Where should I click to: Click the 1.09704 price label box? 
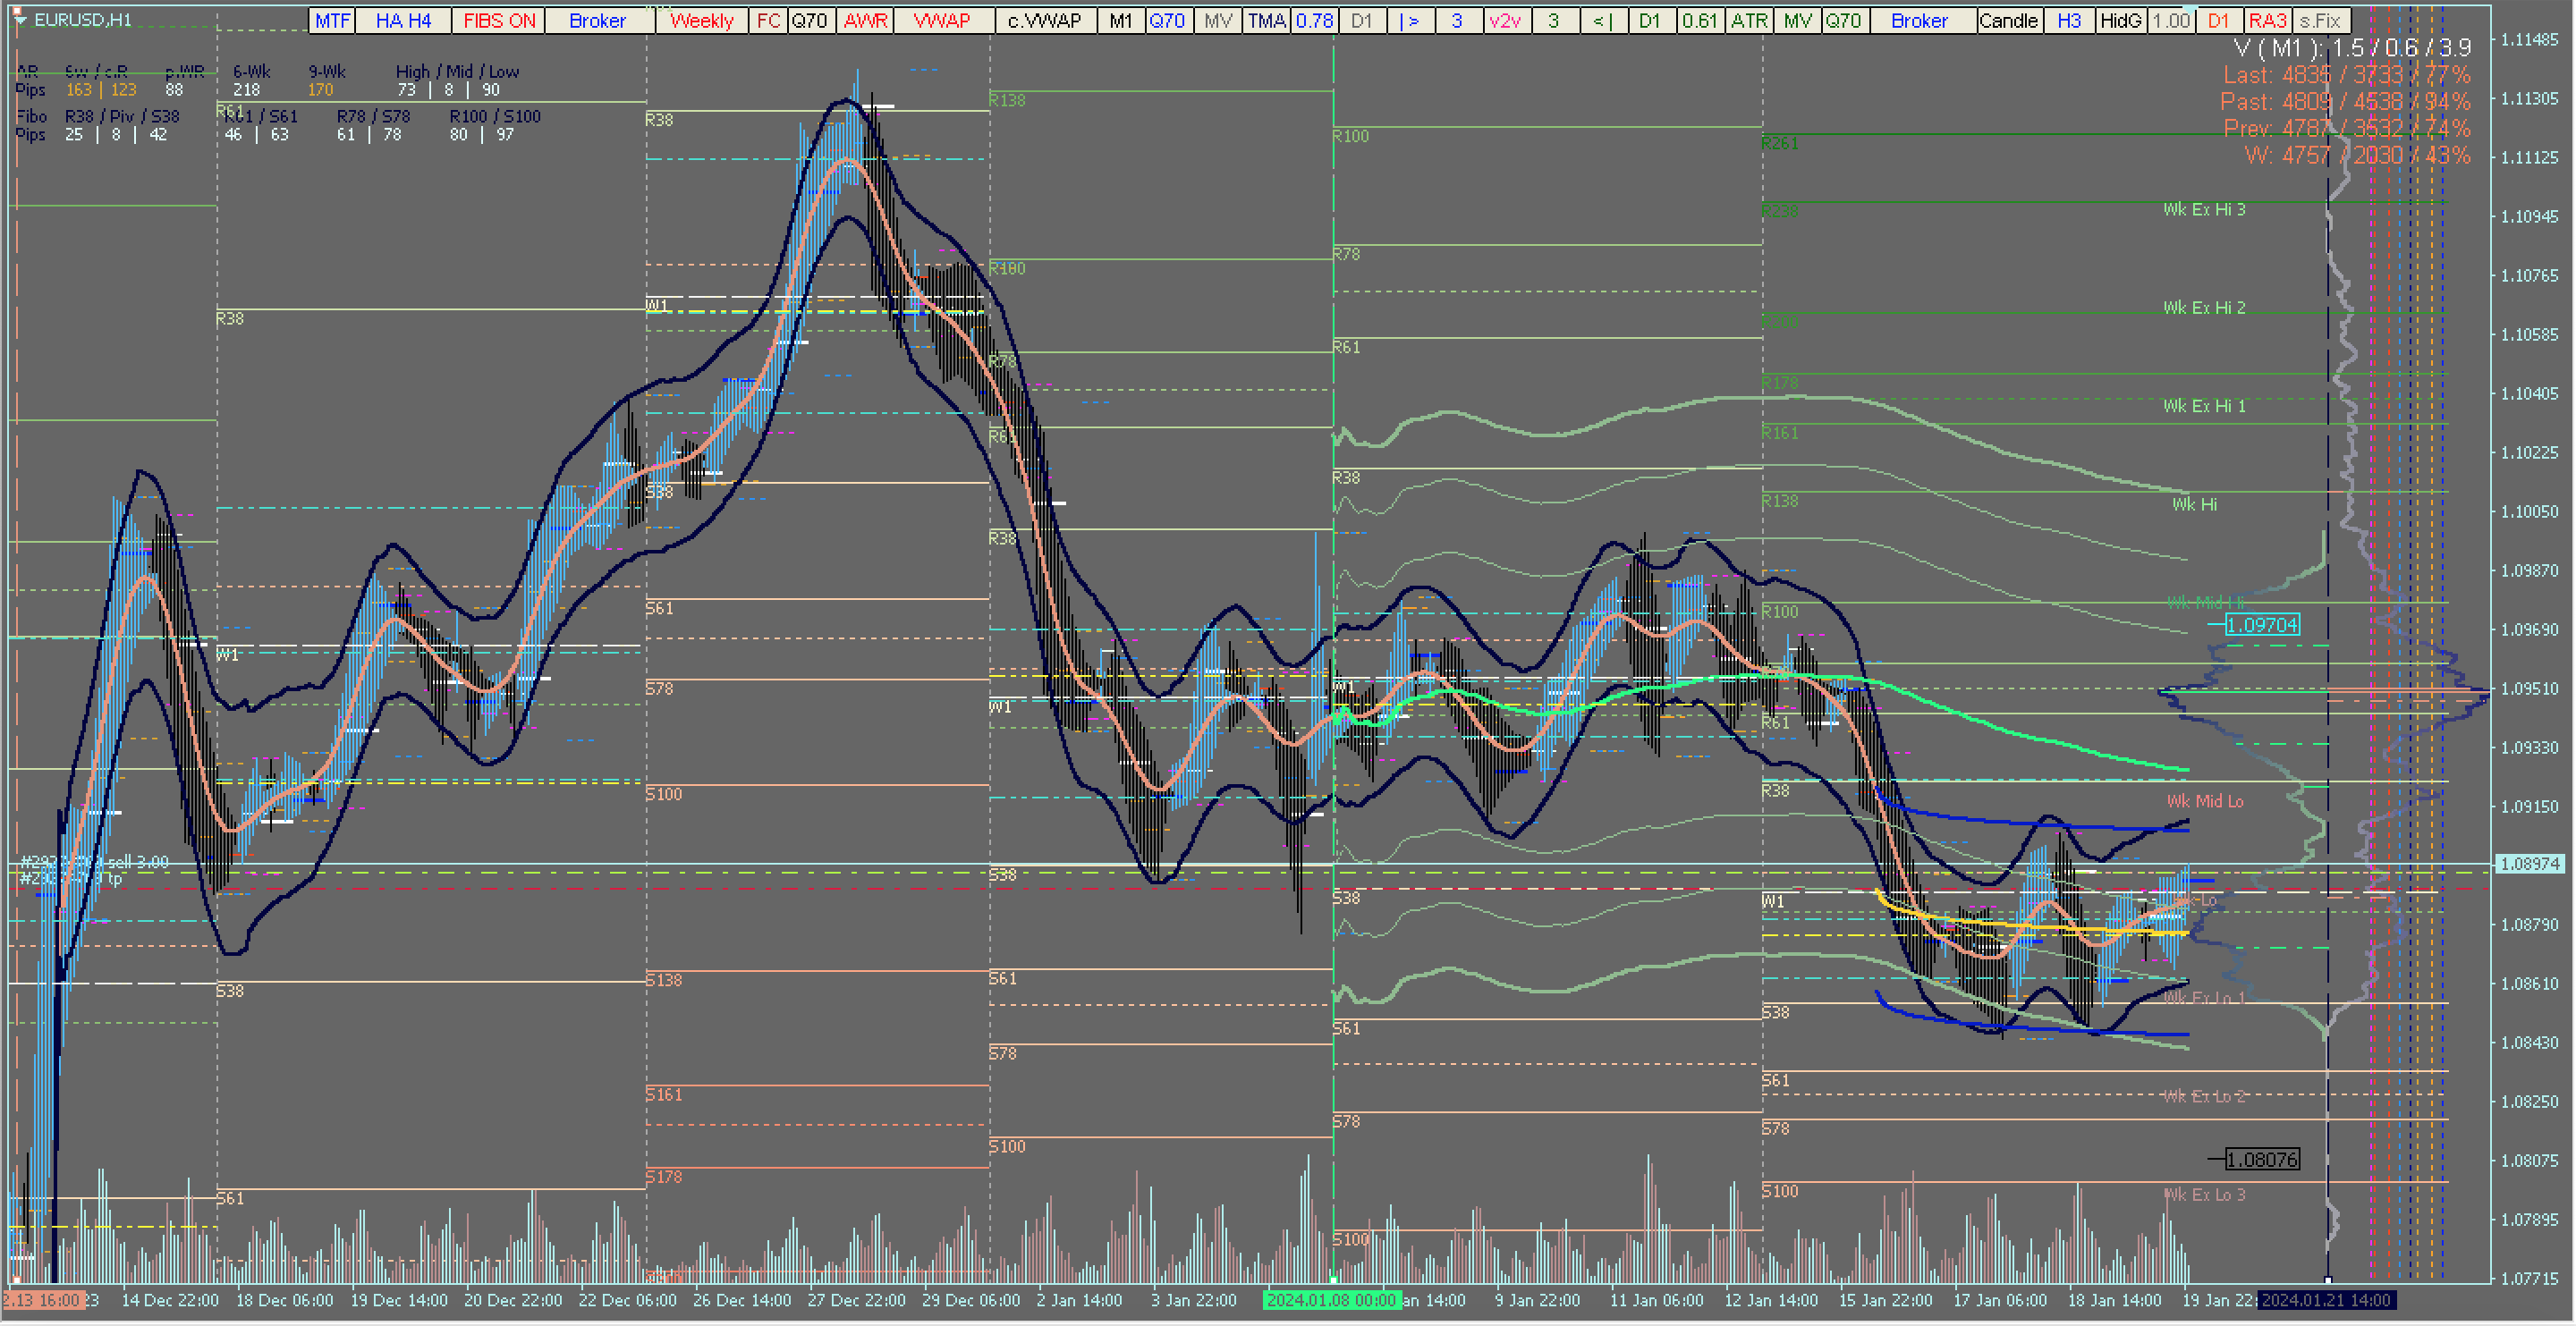(x=2262, y=625)
